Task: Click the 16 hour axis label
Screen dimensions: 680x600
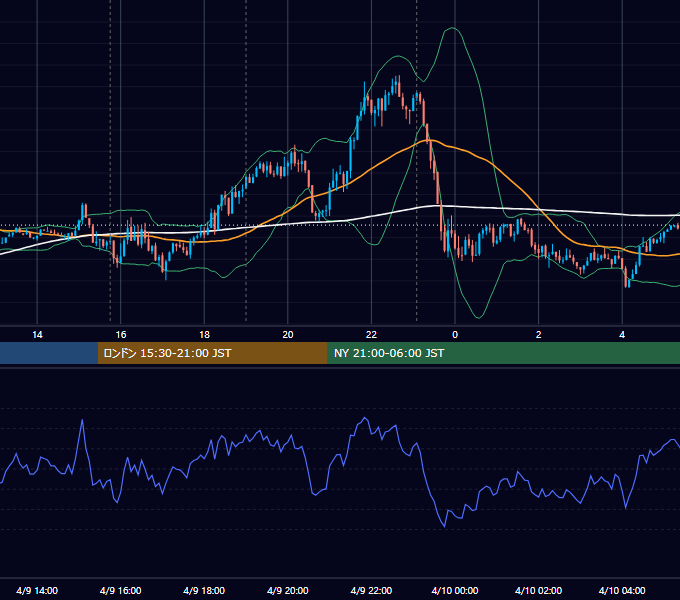Action: point(121,335)
